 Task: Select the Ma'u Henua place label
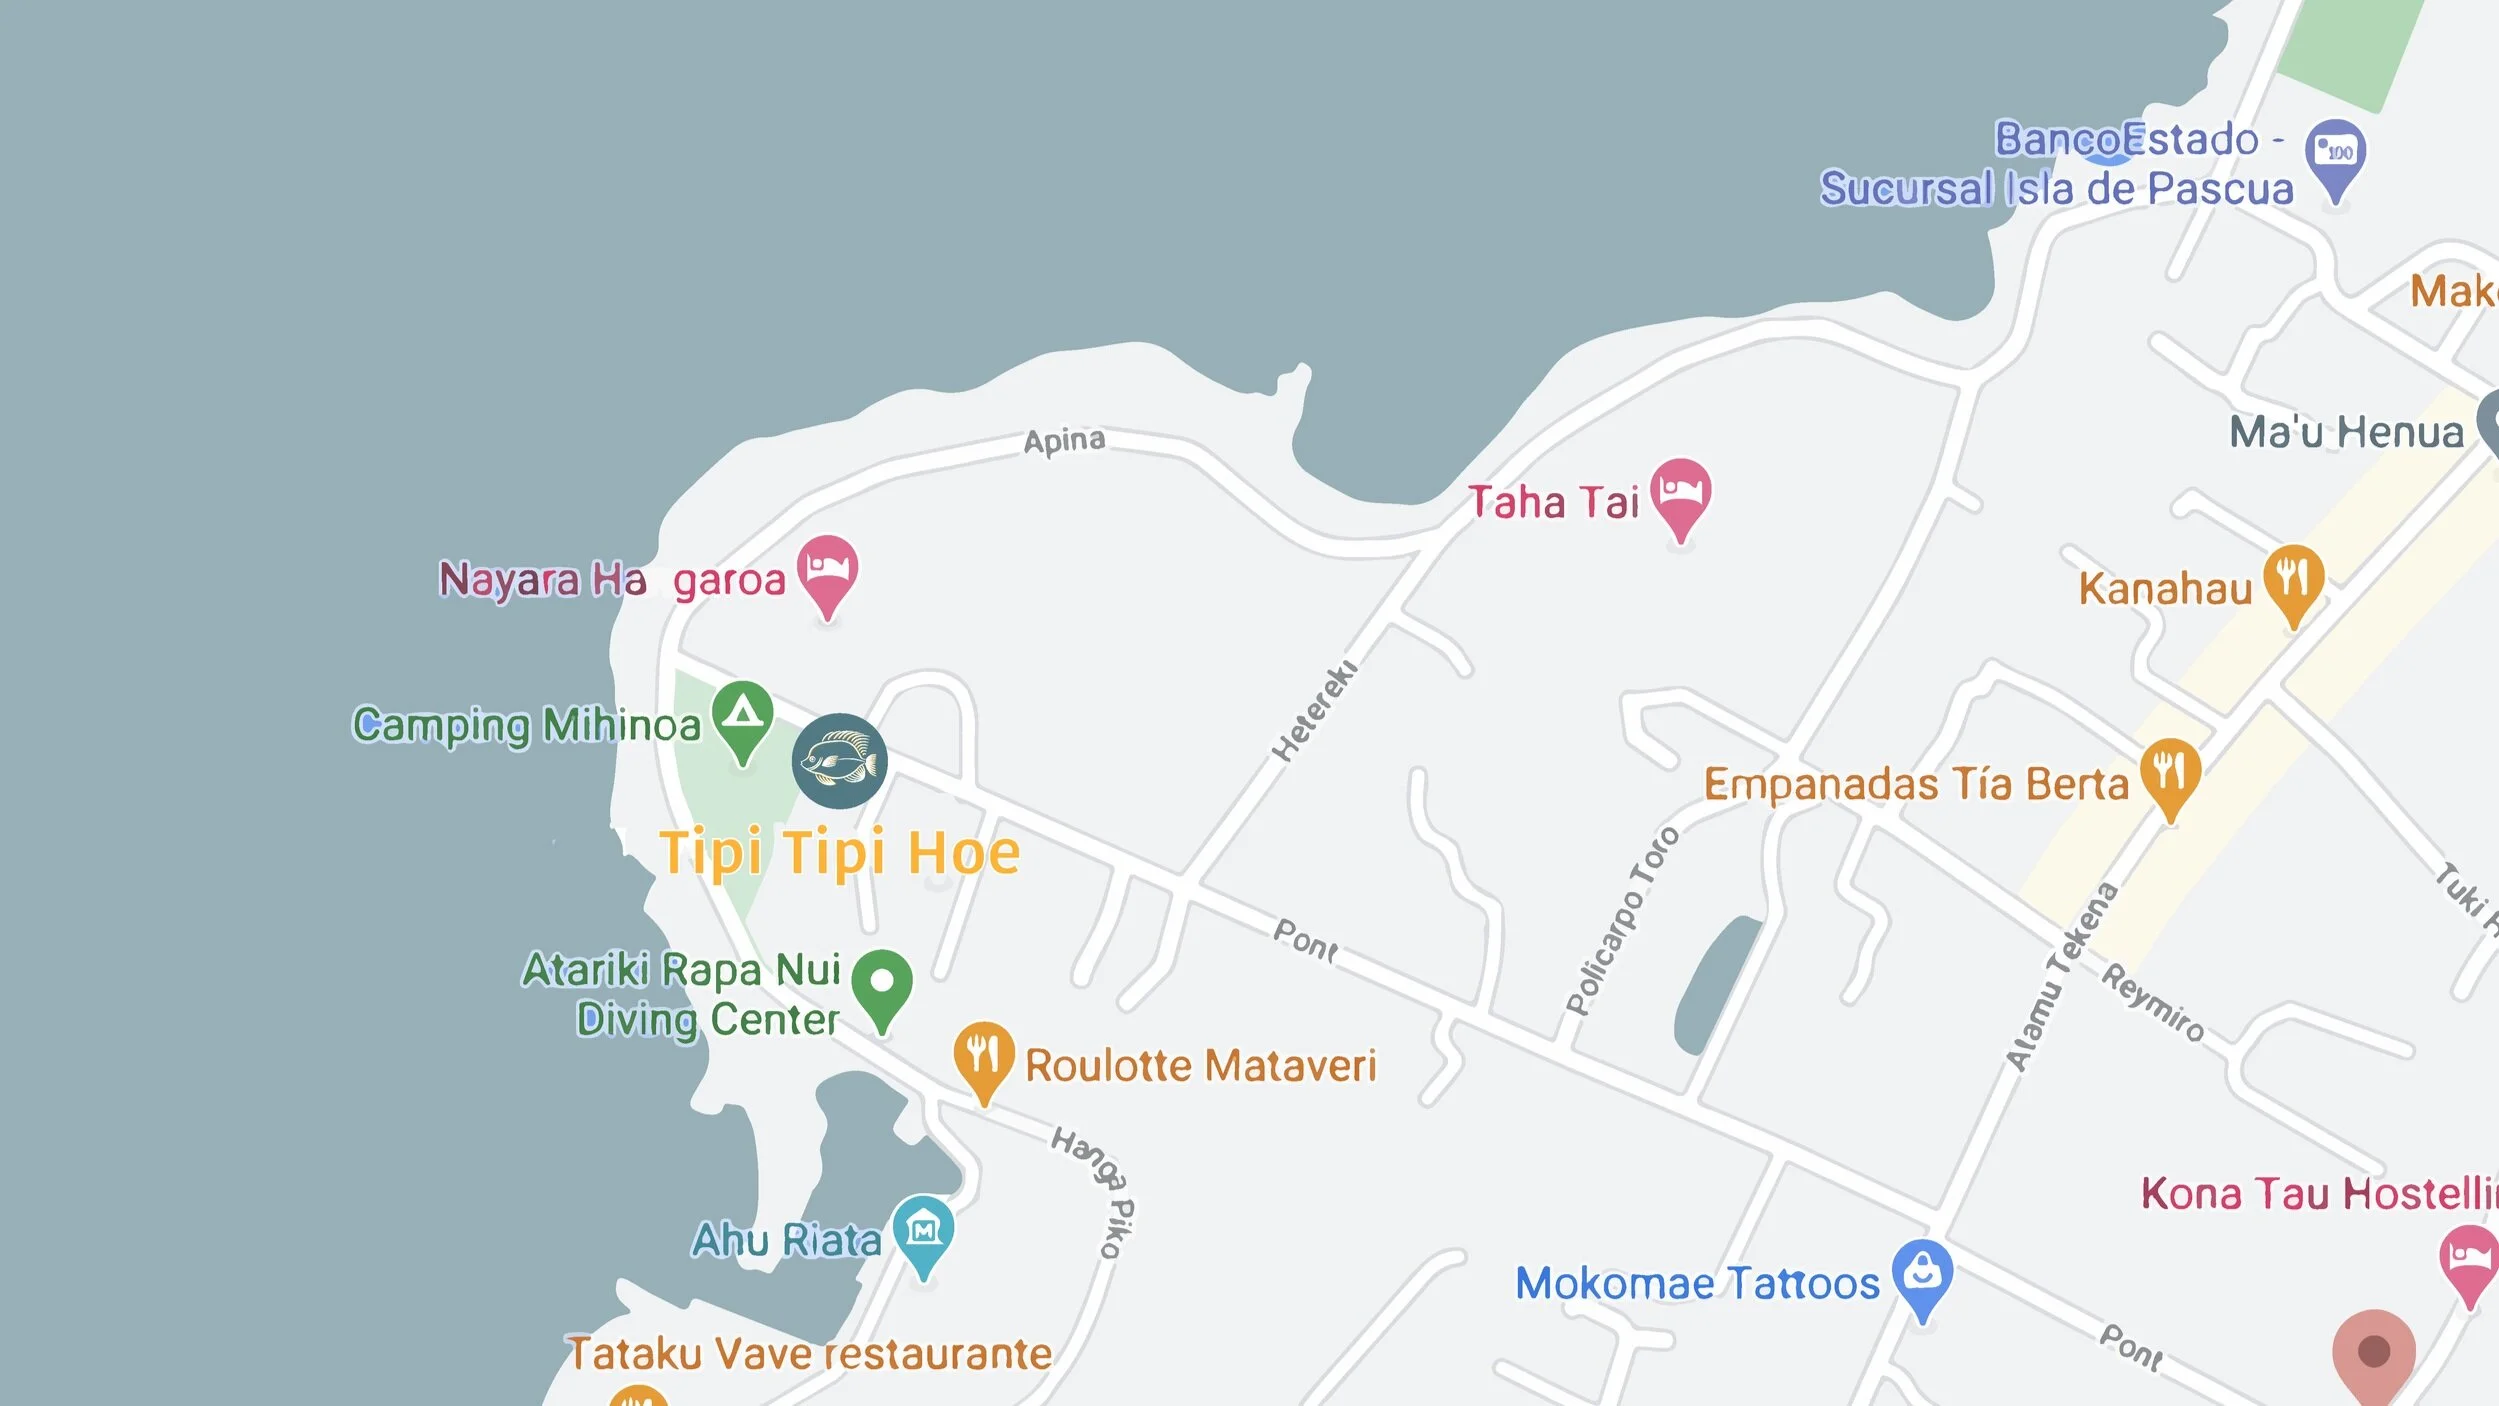click(2347, 432)
